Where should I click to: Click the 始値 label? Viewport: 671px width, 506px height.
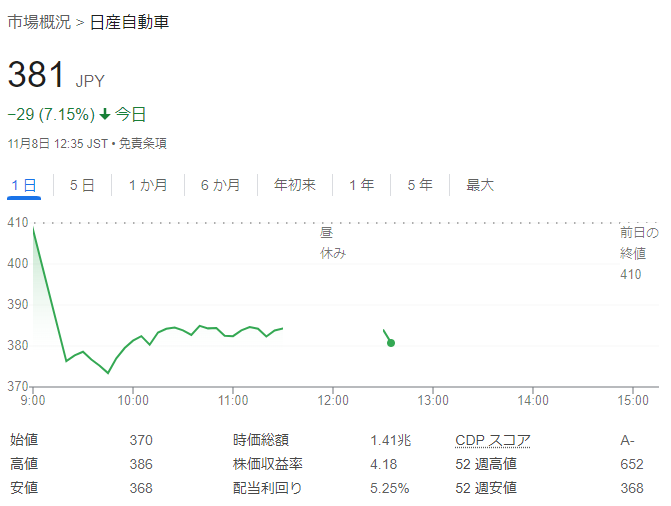click(x=24, y=440)
